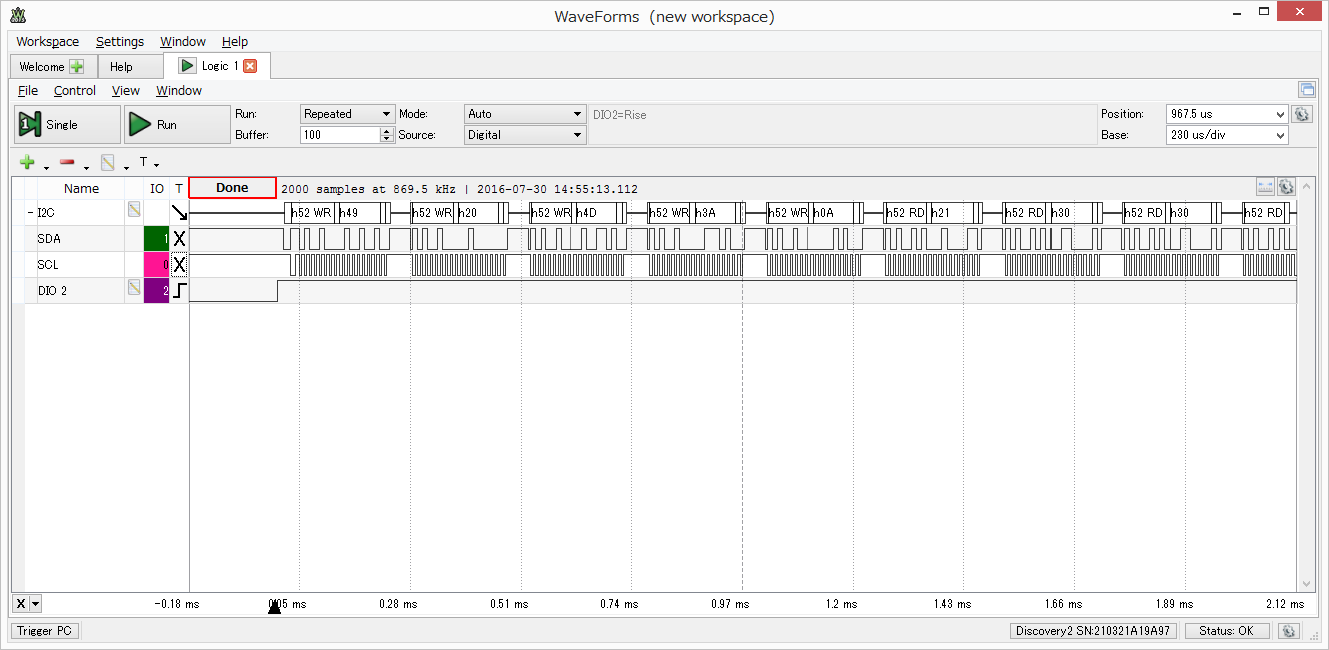Open the File menu of Logic
1329x650 pixels.
28,91
